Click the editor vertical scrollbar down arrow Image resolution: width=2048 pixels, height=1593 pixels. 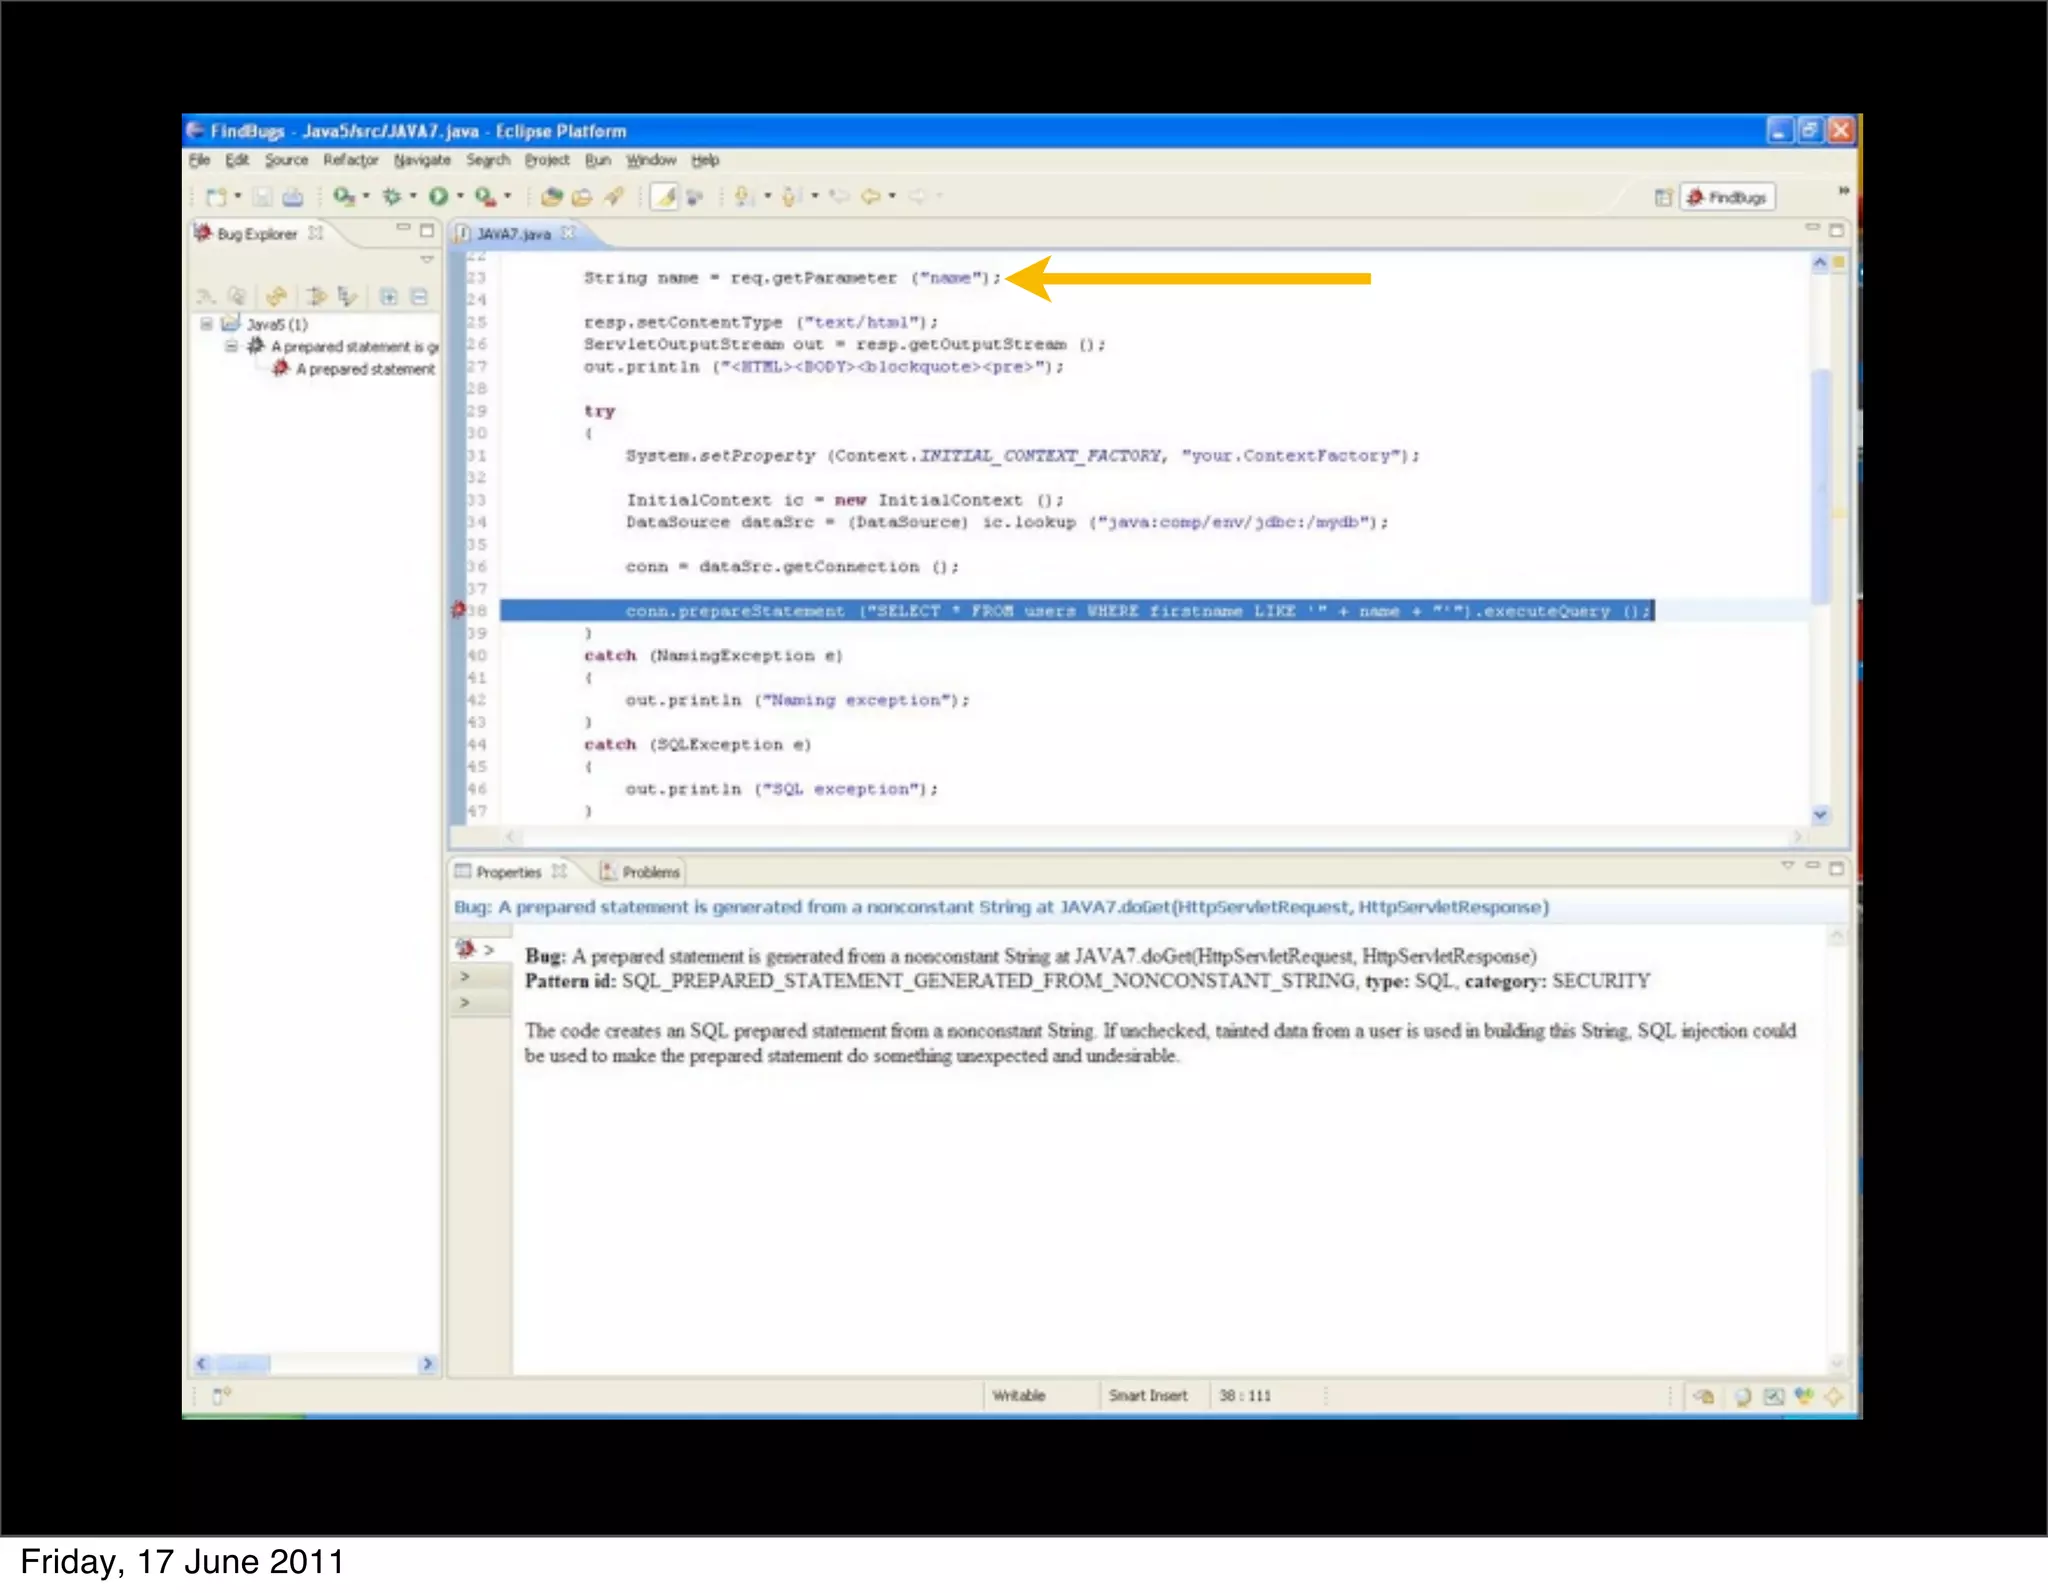tap(1820, 815)
